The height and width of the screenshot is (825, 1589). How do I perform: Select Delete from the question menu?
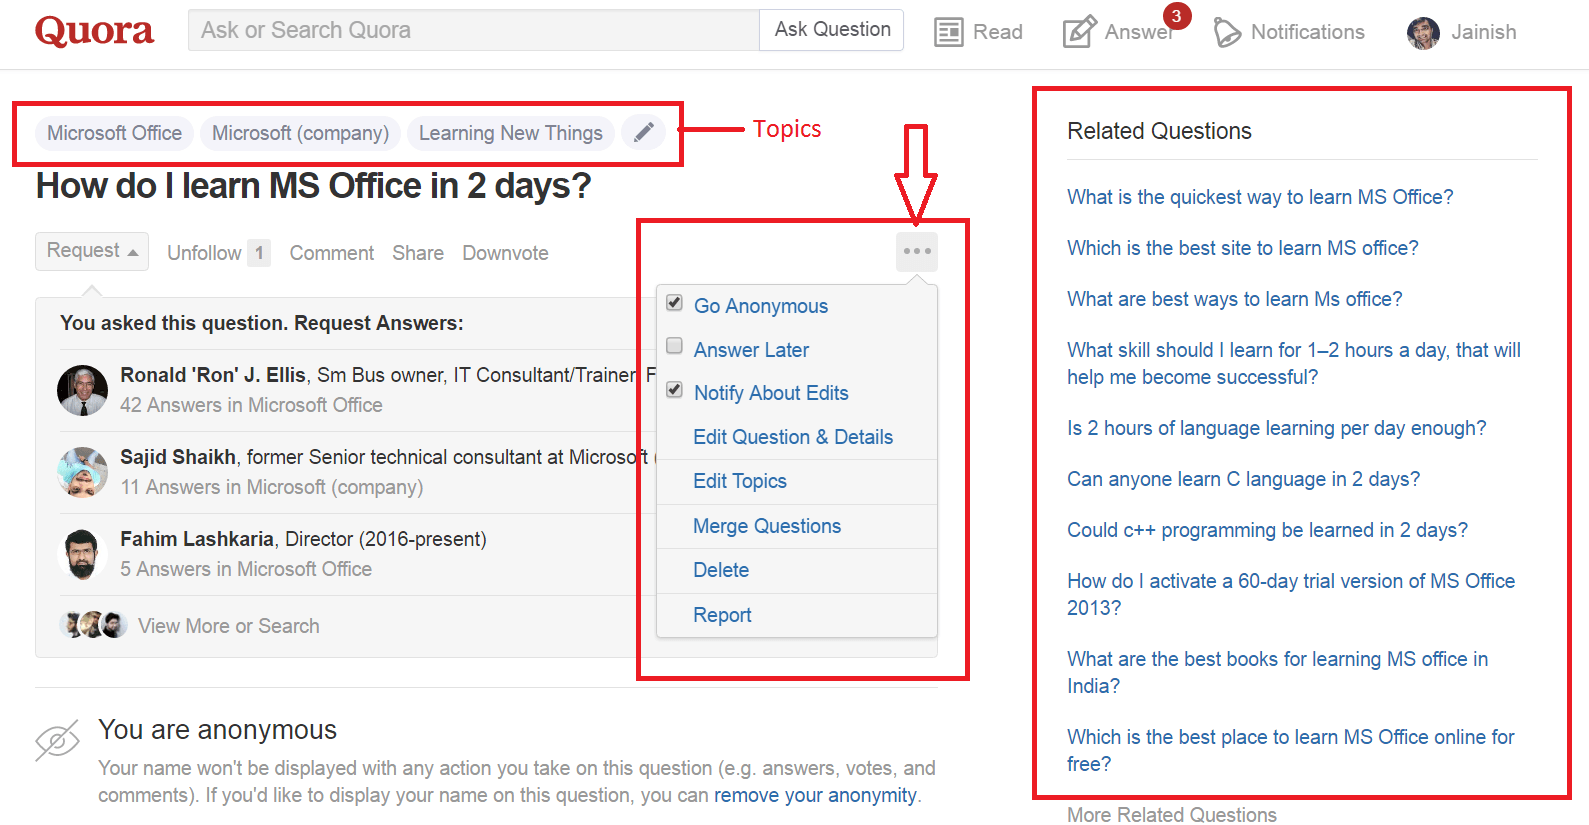721,570
